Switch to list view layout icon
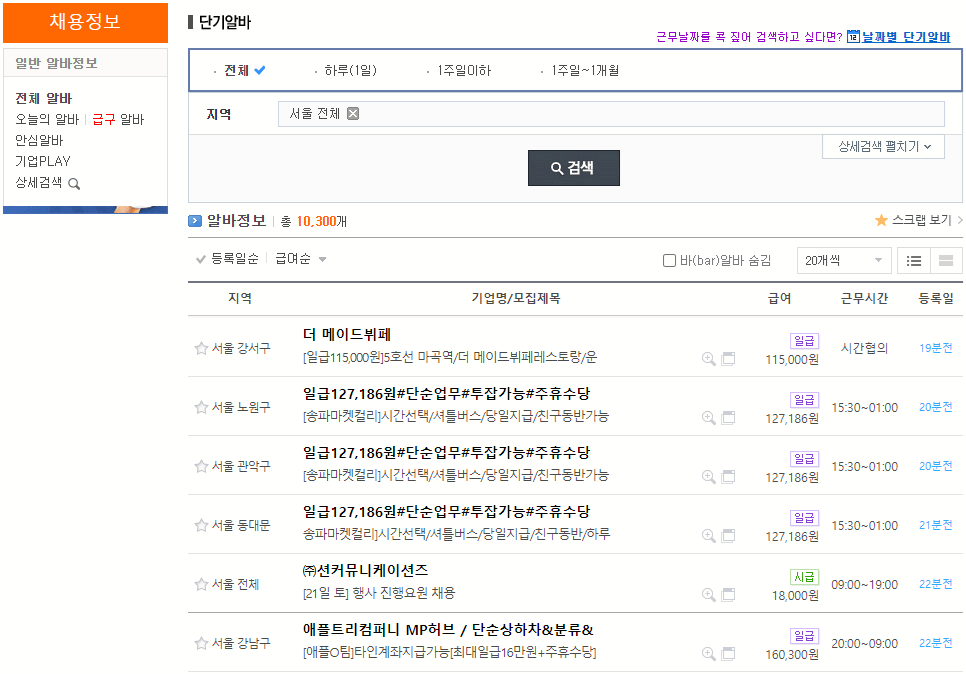Viewport: 966px width, 674px height. (915, 260)
